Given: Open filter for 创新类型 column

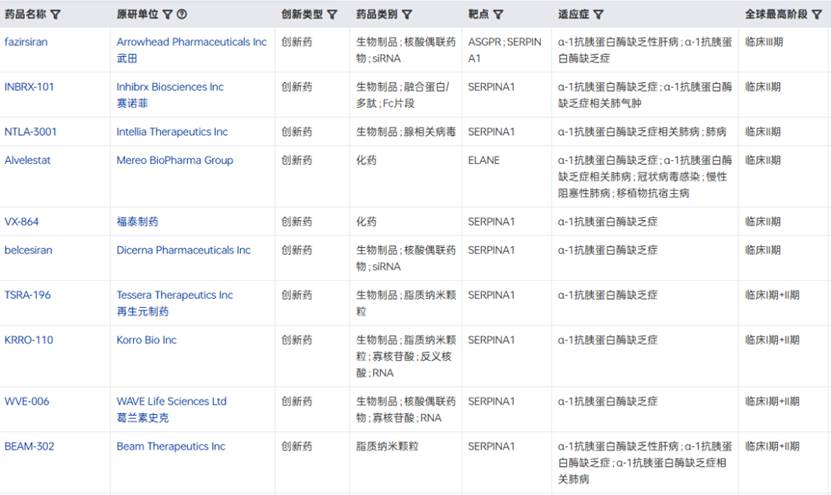Looking at the screenshot, I should tap(332, 15).
